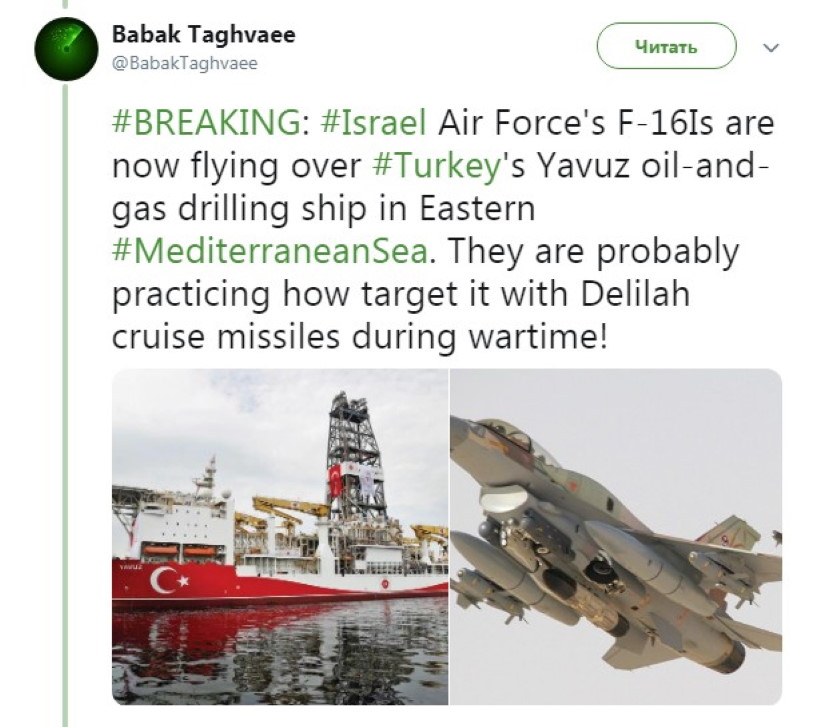The image size is (820, 727).
Task: Expand the tweet options chevron menu
Action: pos(770,47)
